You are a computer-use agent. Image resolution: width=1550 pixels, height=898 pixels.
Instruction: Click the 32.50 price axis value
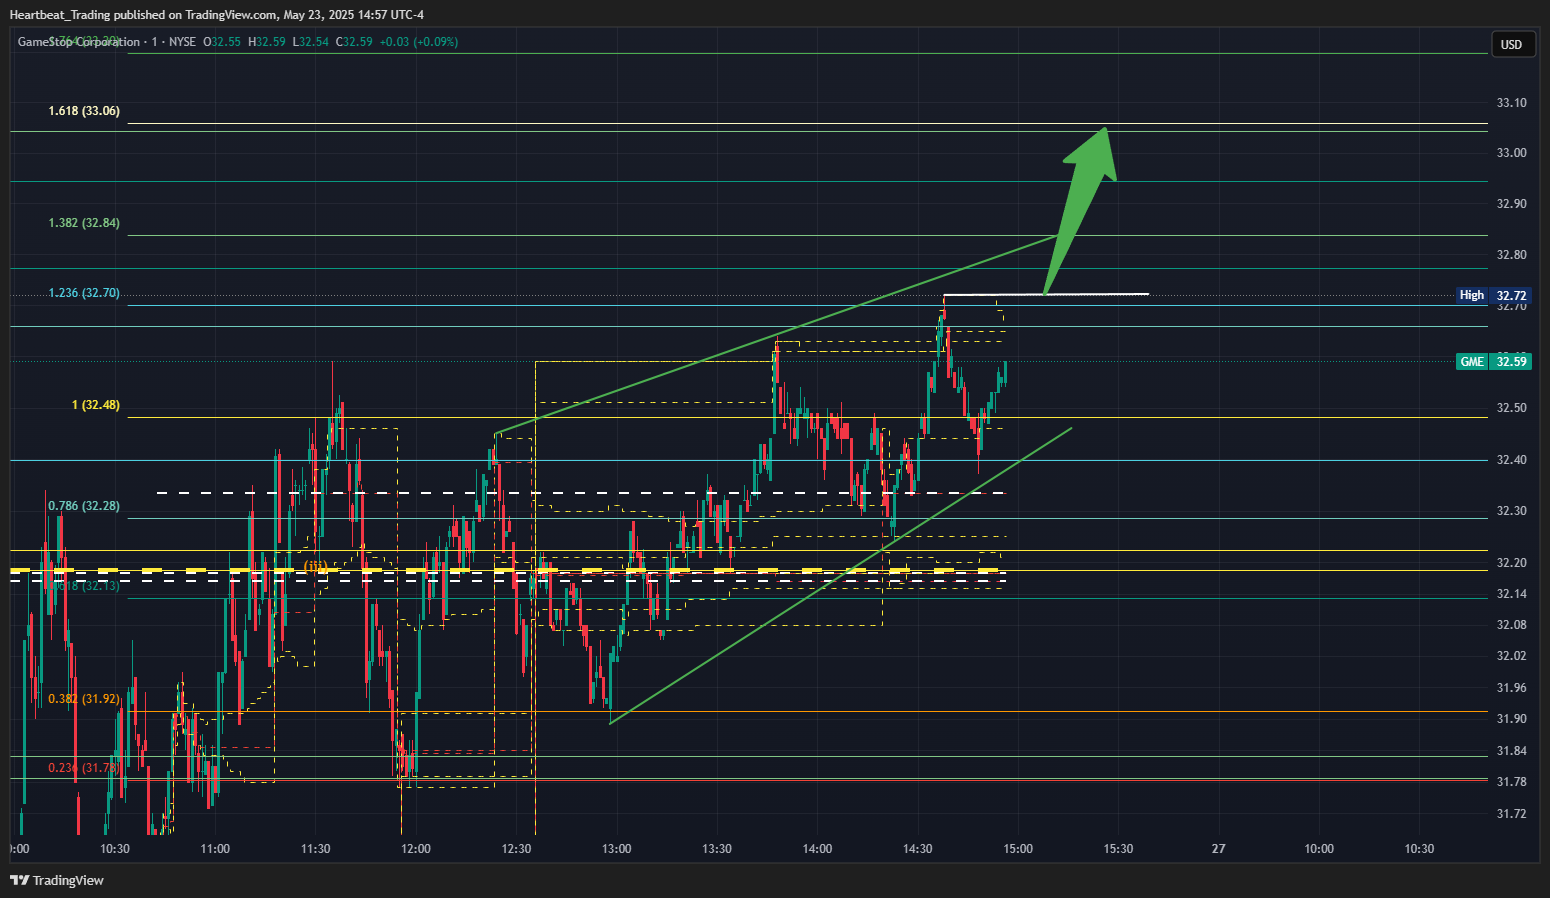1511,408
